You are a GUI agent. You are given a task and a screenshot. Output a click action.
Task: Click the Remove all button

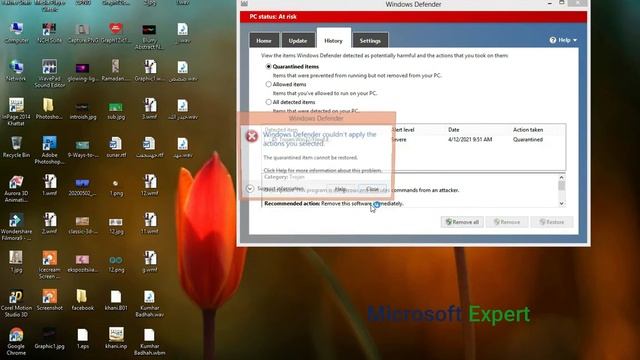[x=462, y=222]
